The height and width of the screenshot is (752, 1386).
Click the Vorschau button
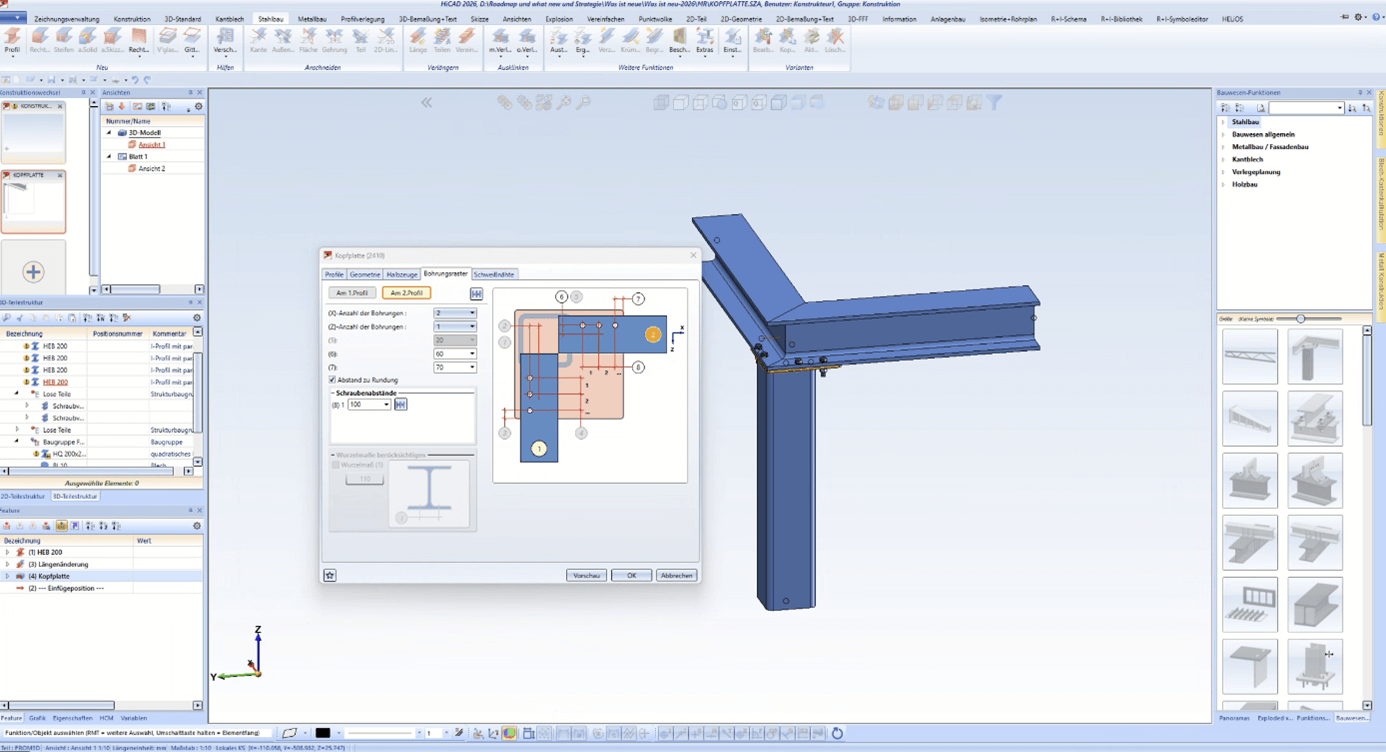586,576
